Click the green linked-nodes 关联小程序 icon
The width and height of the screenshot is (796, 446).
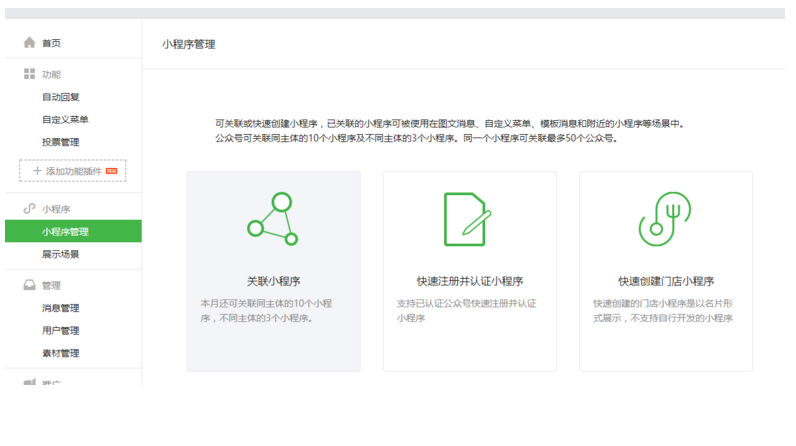coord(272,219)
